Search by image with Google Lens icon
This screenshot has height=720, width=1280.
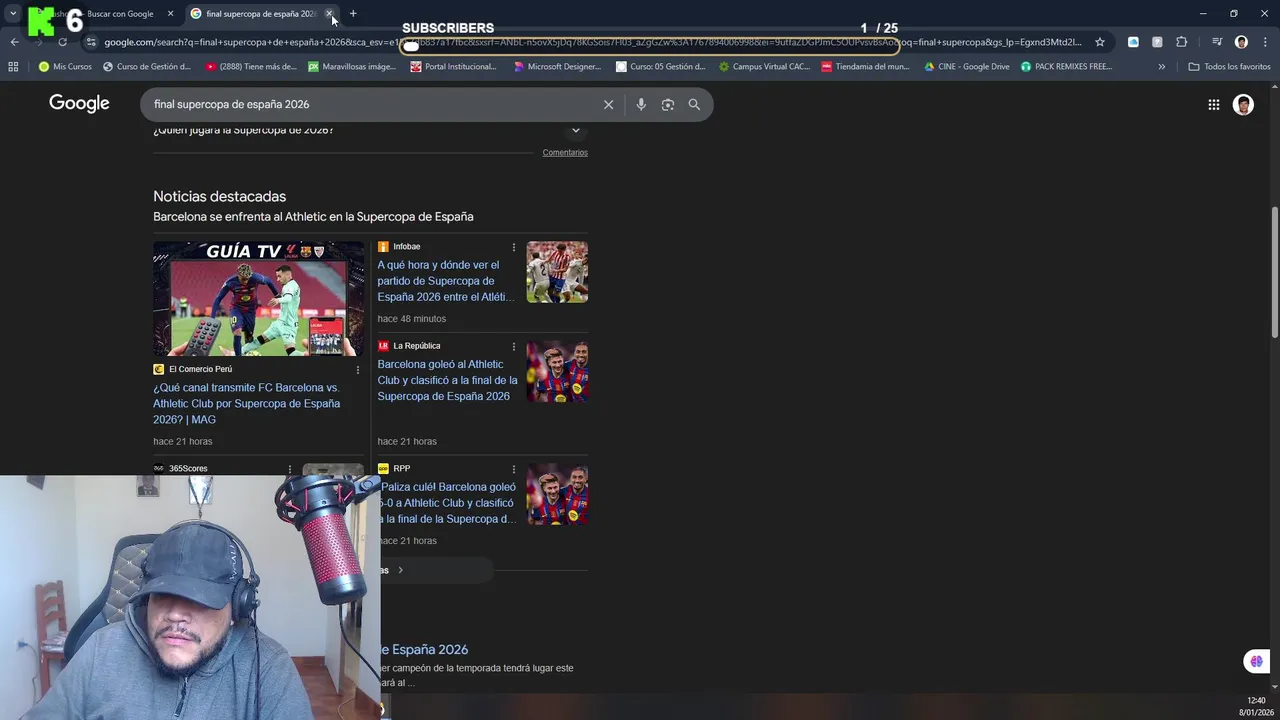pyautogui.click(x=668, y=104)
